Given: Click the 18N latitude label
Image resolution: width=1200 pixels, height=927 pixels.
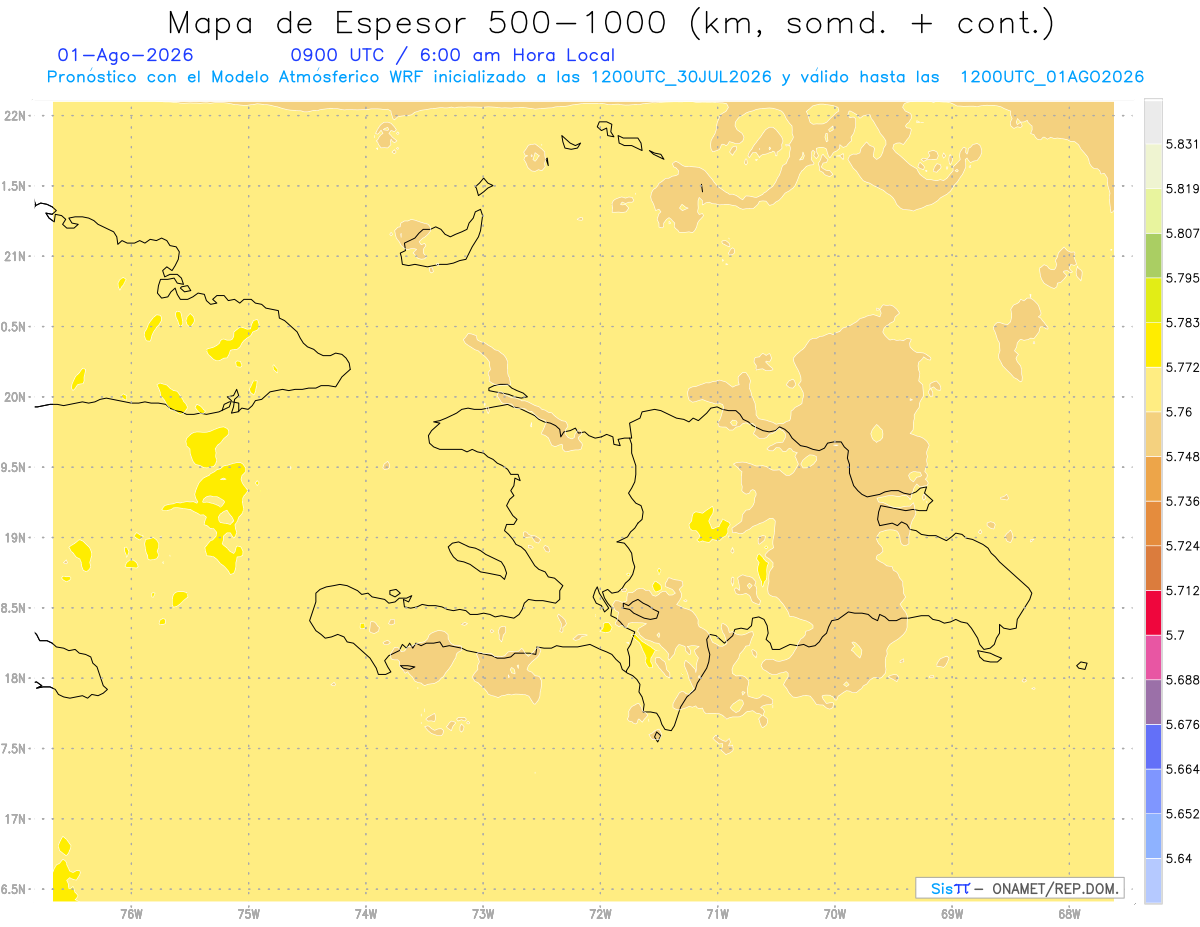Looking at the screenshot, I should (x=15, y=679).
